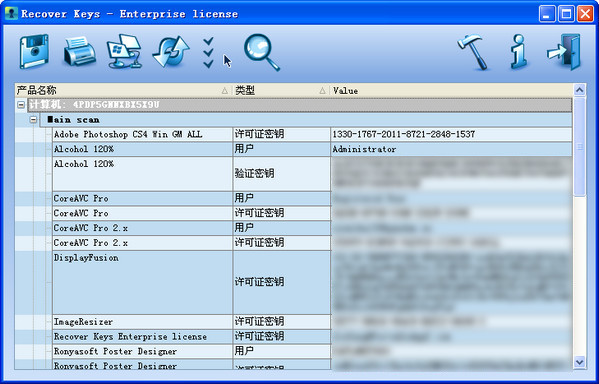Select the 许可证密钥 cell of ImageResizer
Image resolution: width=599 pixels, height=384 pixels.
282,322
